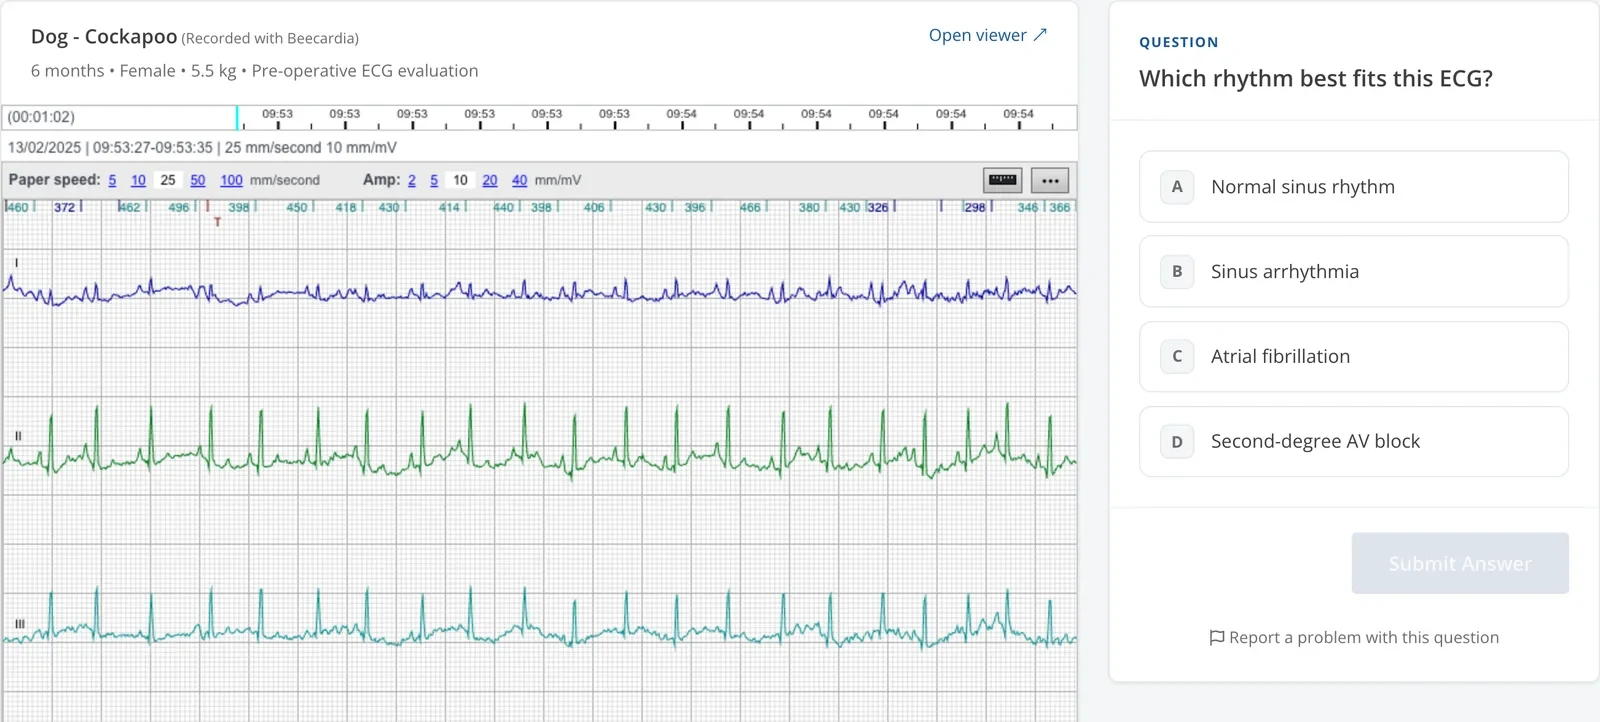Click the cyan playhead marker on the timeline
1600x722 pixels.
(x=237, y=118)
